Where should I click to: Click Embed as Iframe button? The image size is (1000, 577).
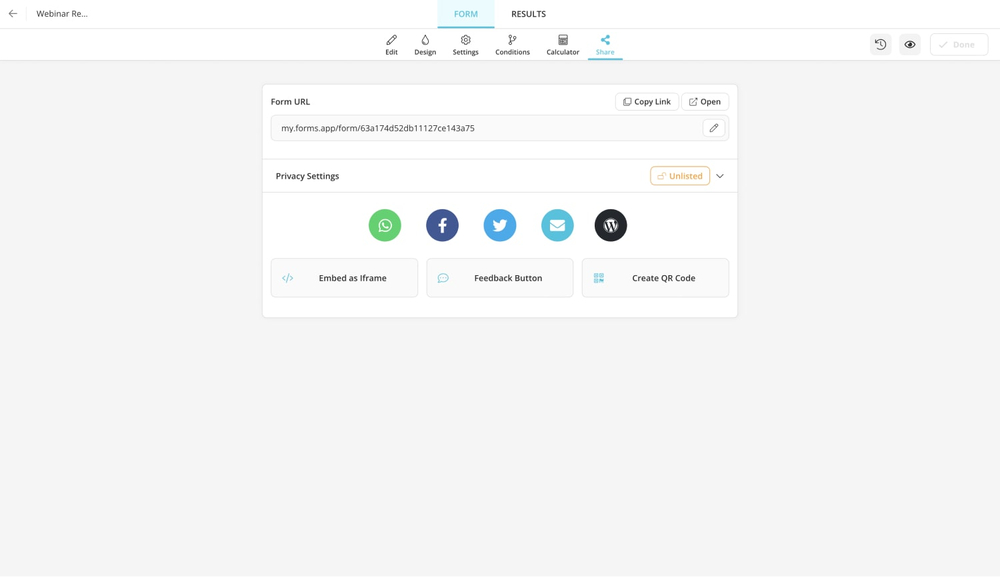[x=344, y=278]
